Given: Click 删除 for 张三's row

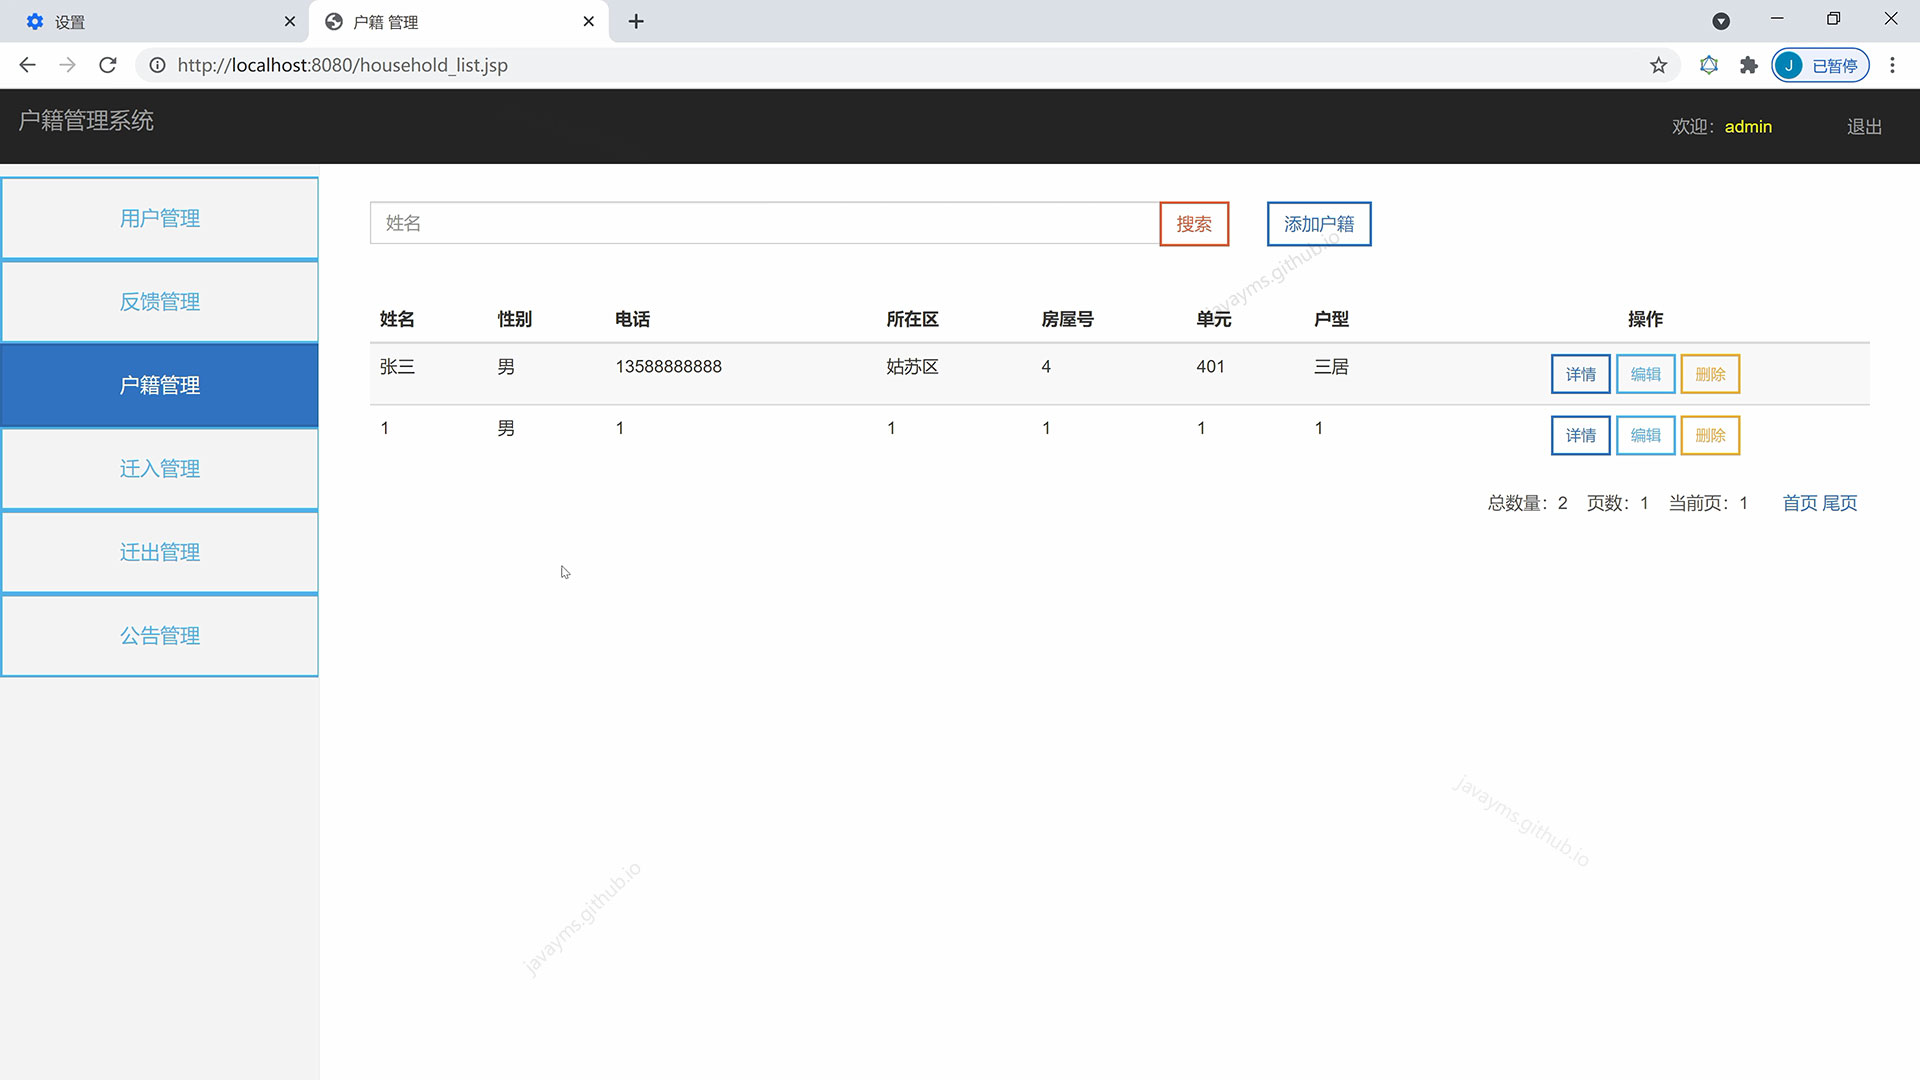Looking at the screenshot, I should tap(1710, 374).
